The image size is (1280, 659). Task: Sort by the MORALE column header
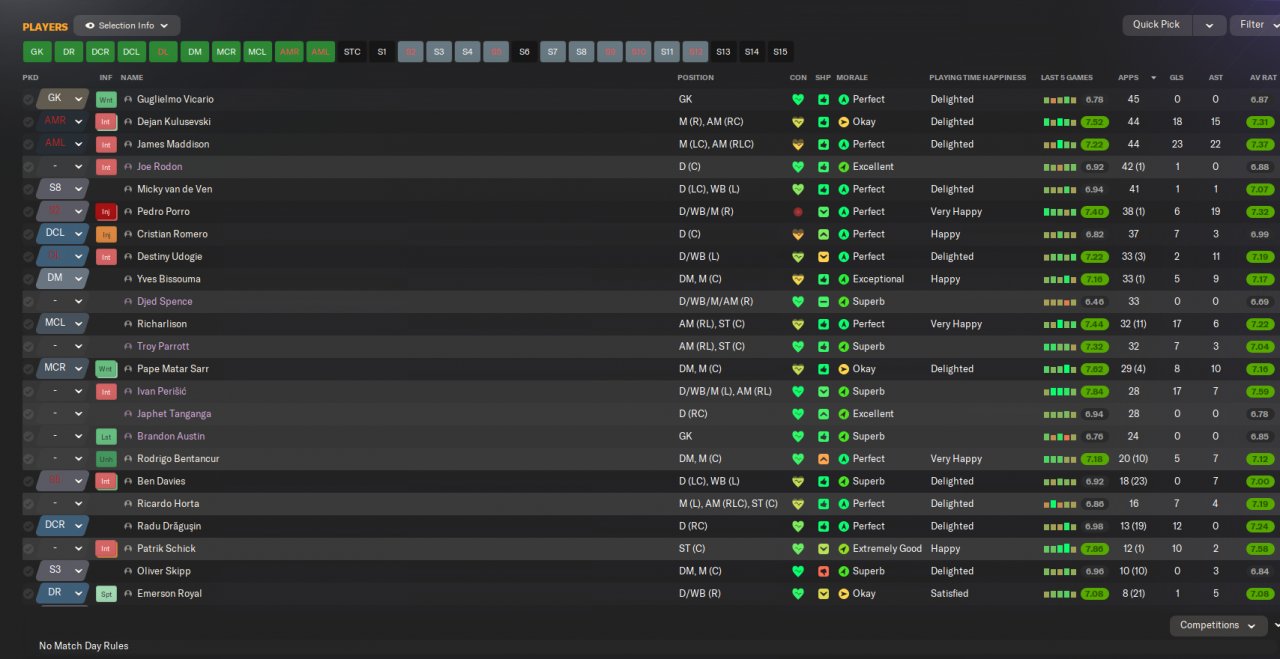pos(852,77)
